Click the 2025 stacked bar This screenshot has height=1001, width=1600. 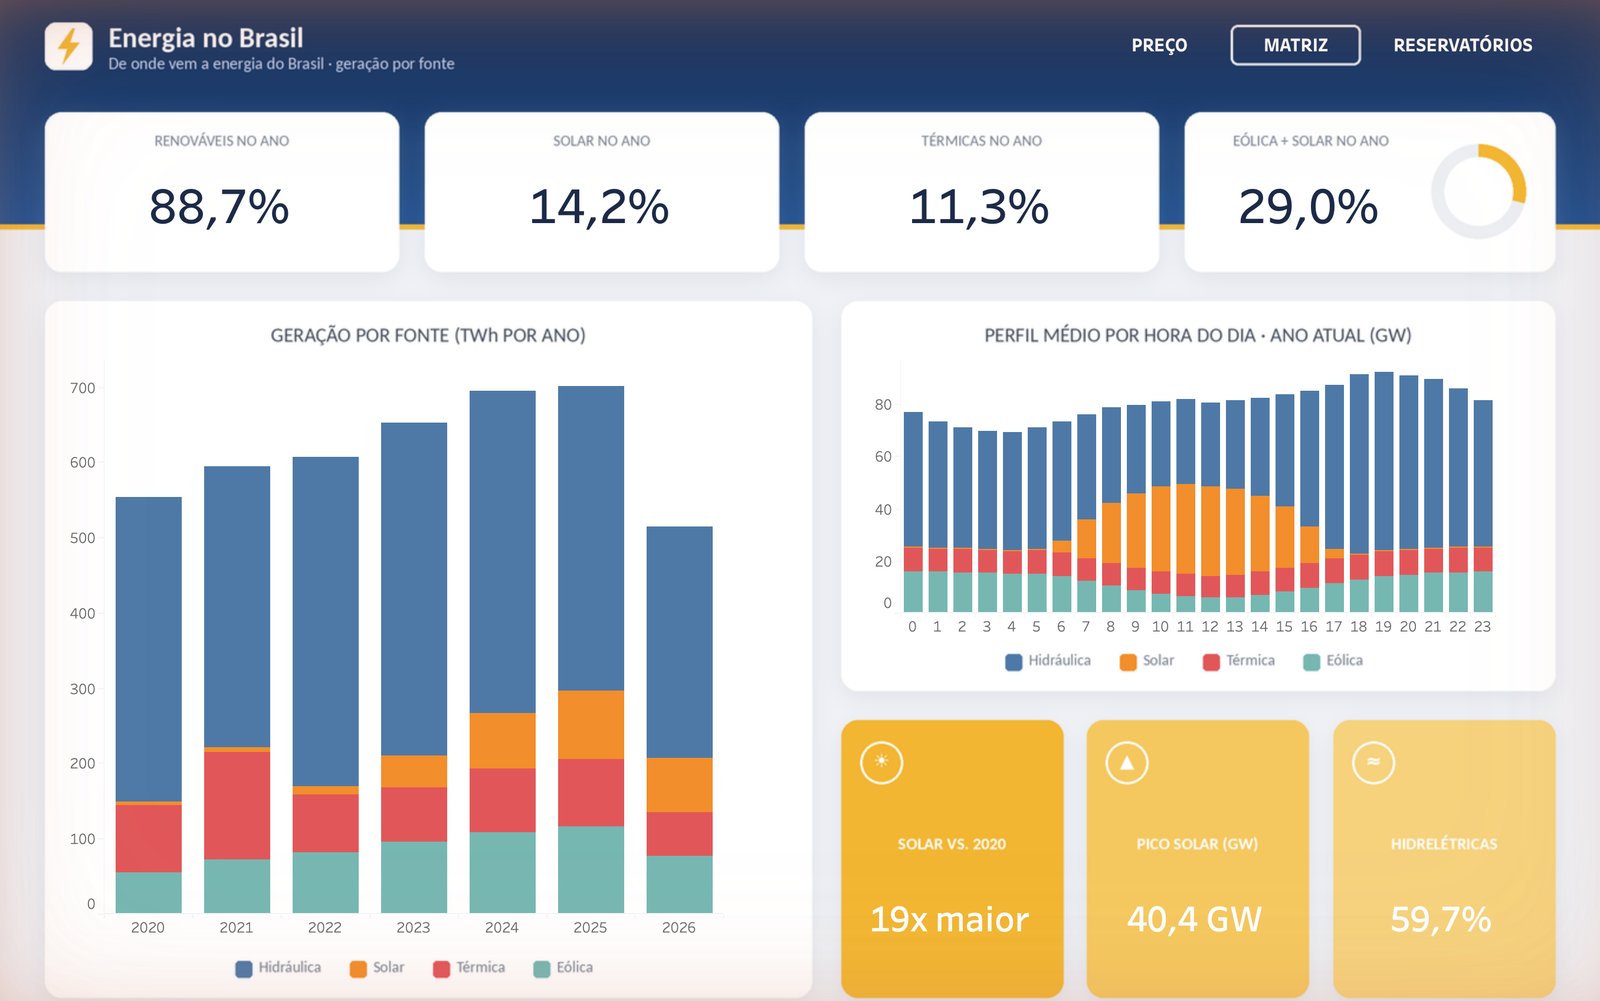tap(591, 649)
